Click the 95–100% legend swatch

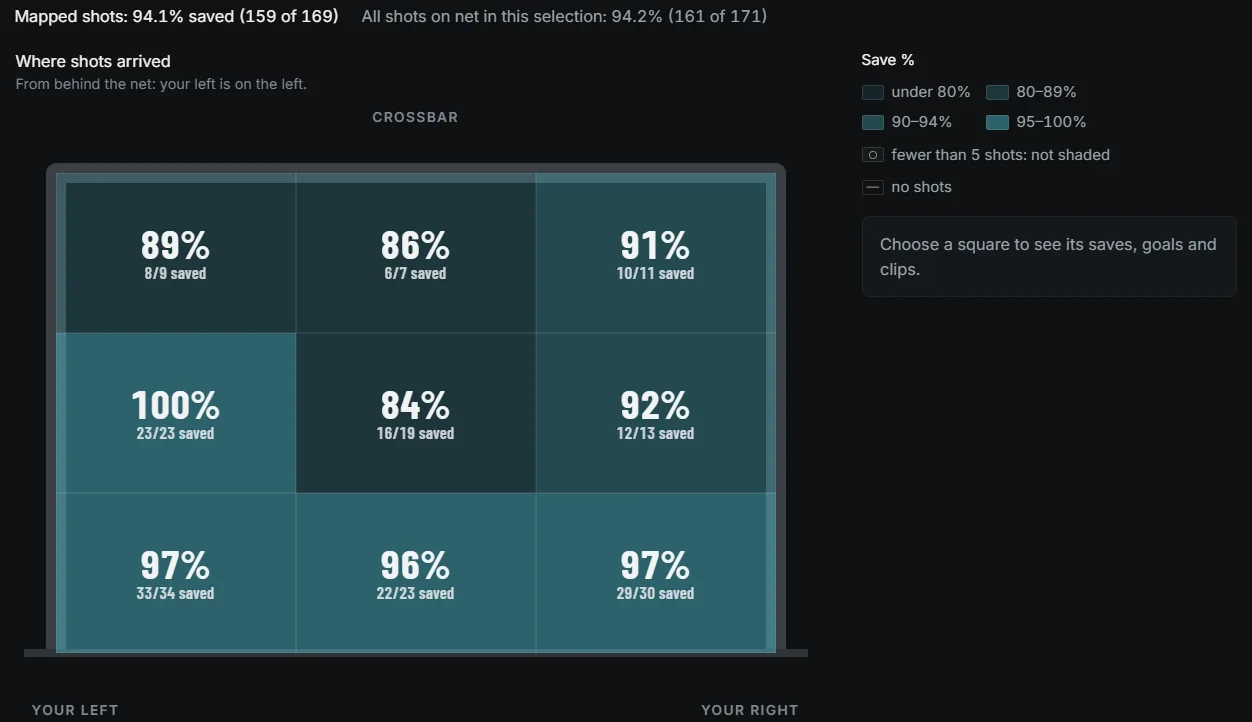click(x=997, y=123)
